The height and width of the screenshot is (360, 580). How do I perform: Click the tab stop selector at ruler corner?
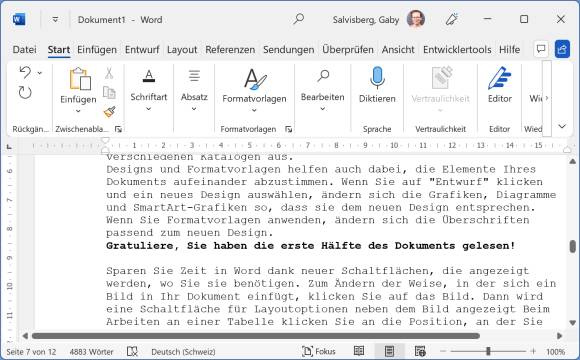pos(9,147)
